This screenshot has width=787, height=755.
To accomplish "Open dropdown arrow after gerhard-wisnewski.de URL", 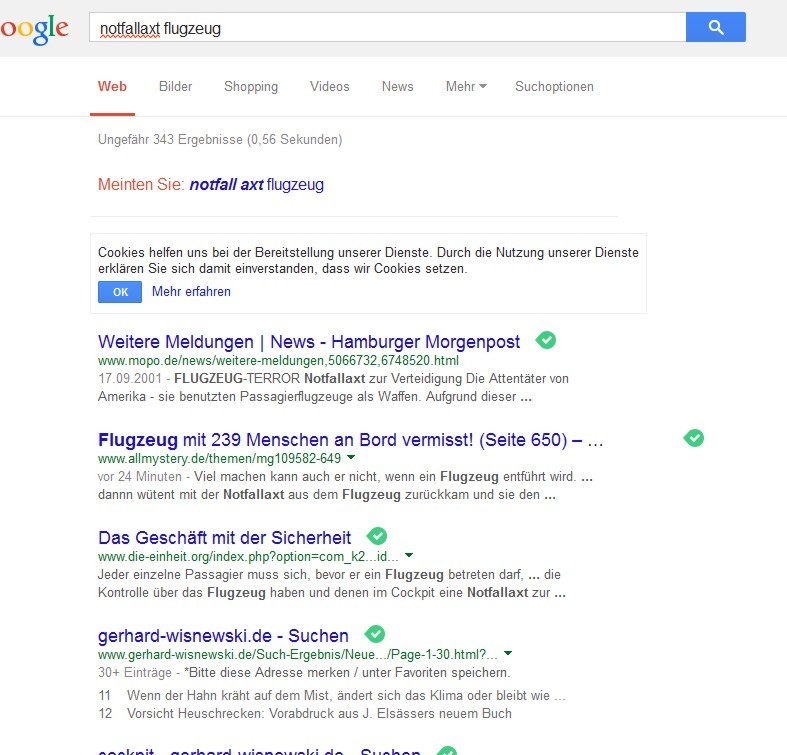I will coord(508,653).
